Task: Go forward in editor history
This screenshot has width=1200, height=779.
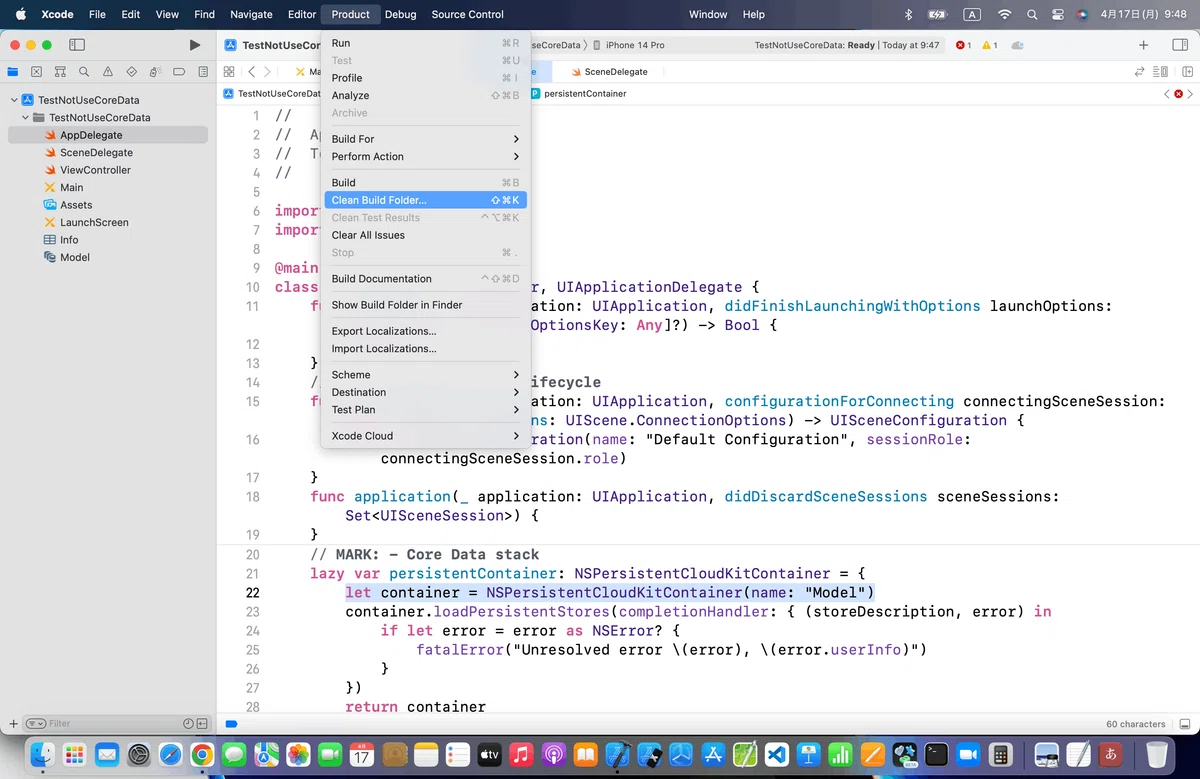Action: tap(267, 72)
